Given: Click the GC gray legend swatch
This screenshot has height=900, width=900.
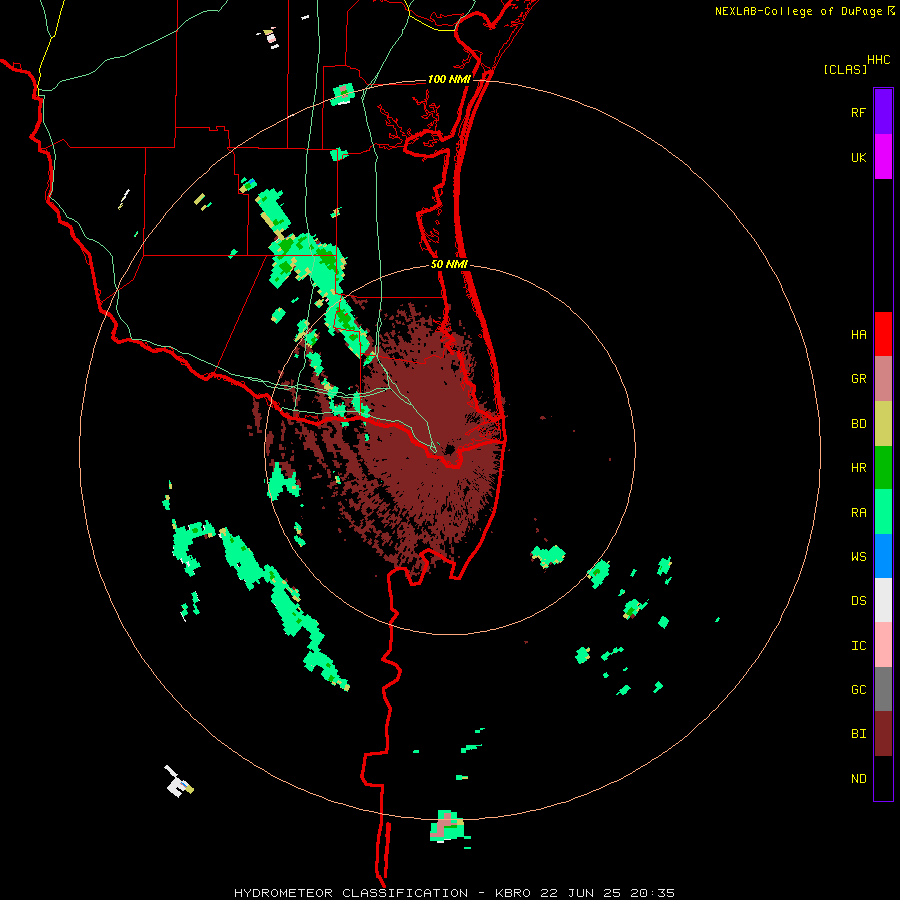Looking at the screenshot, I should pos(883,689).
